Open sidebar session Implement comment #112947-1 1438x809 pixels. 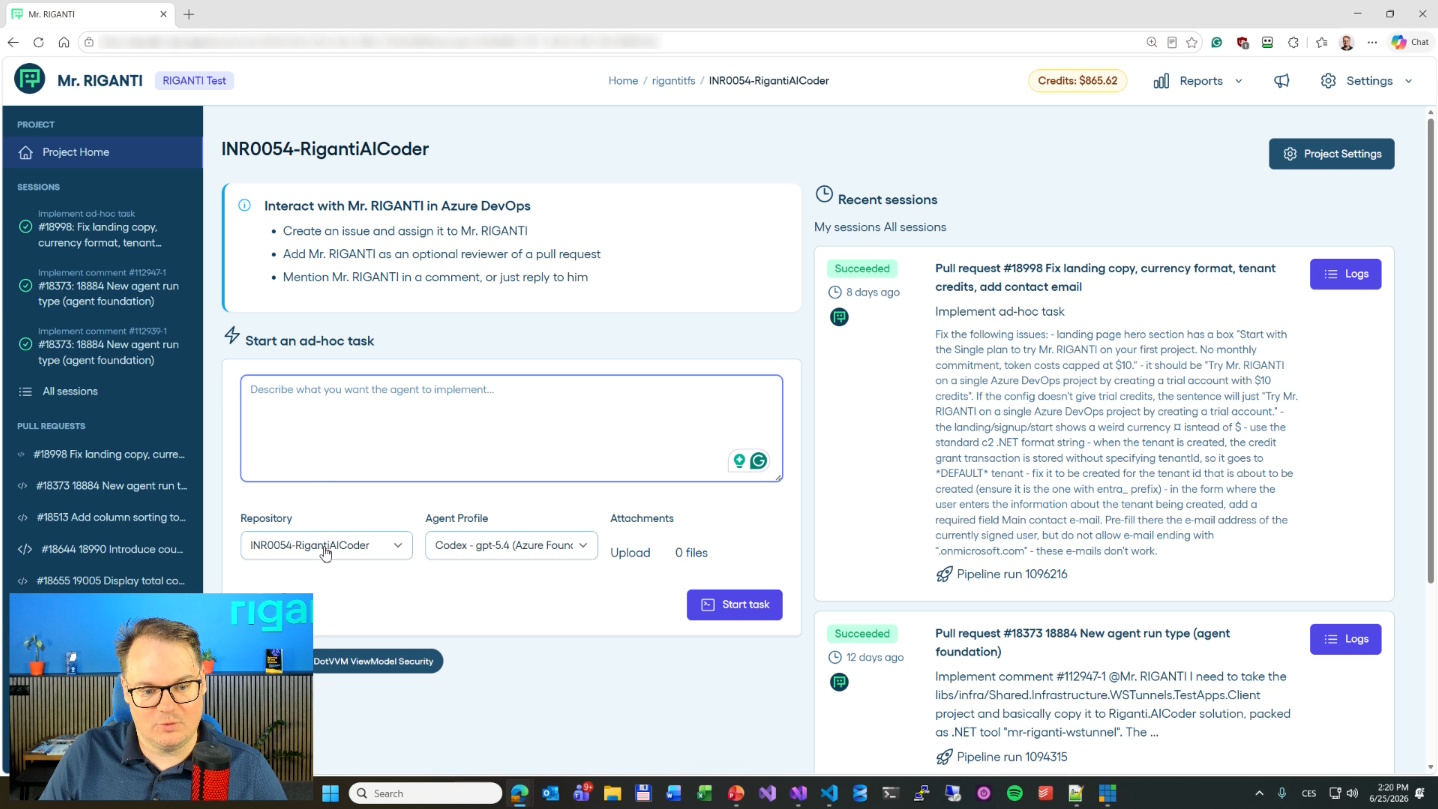point(103,286)
